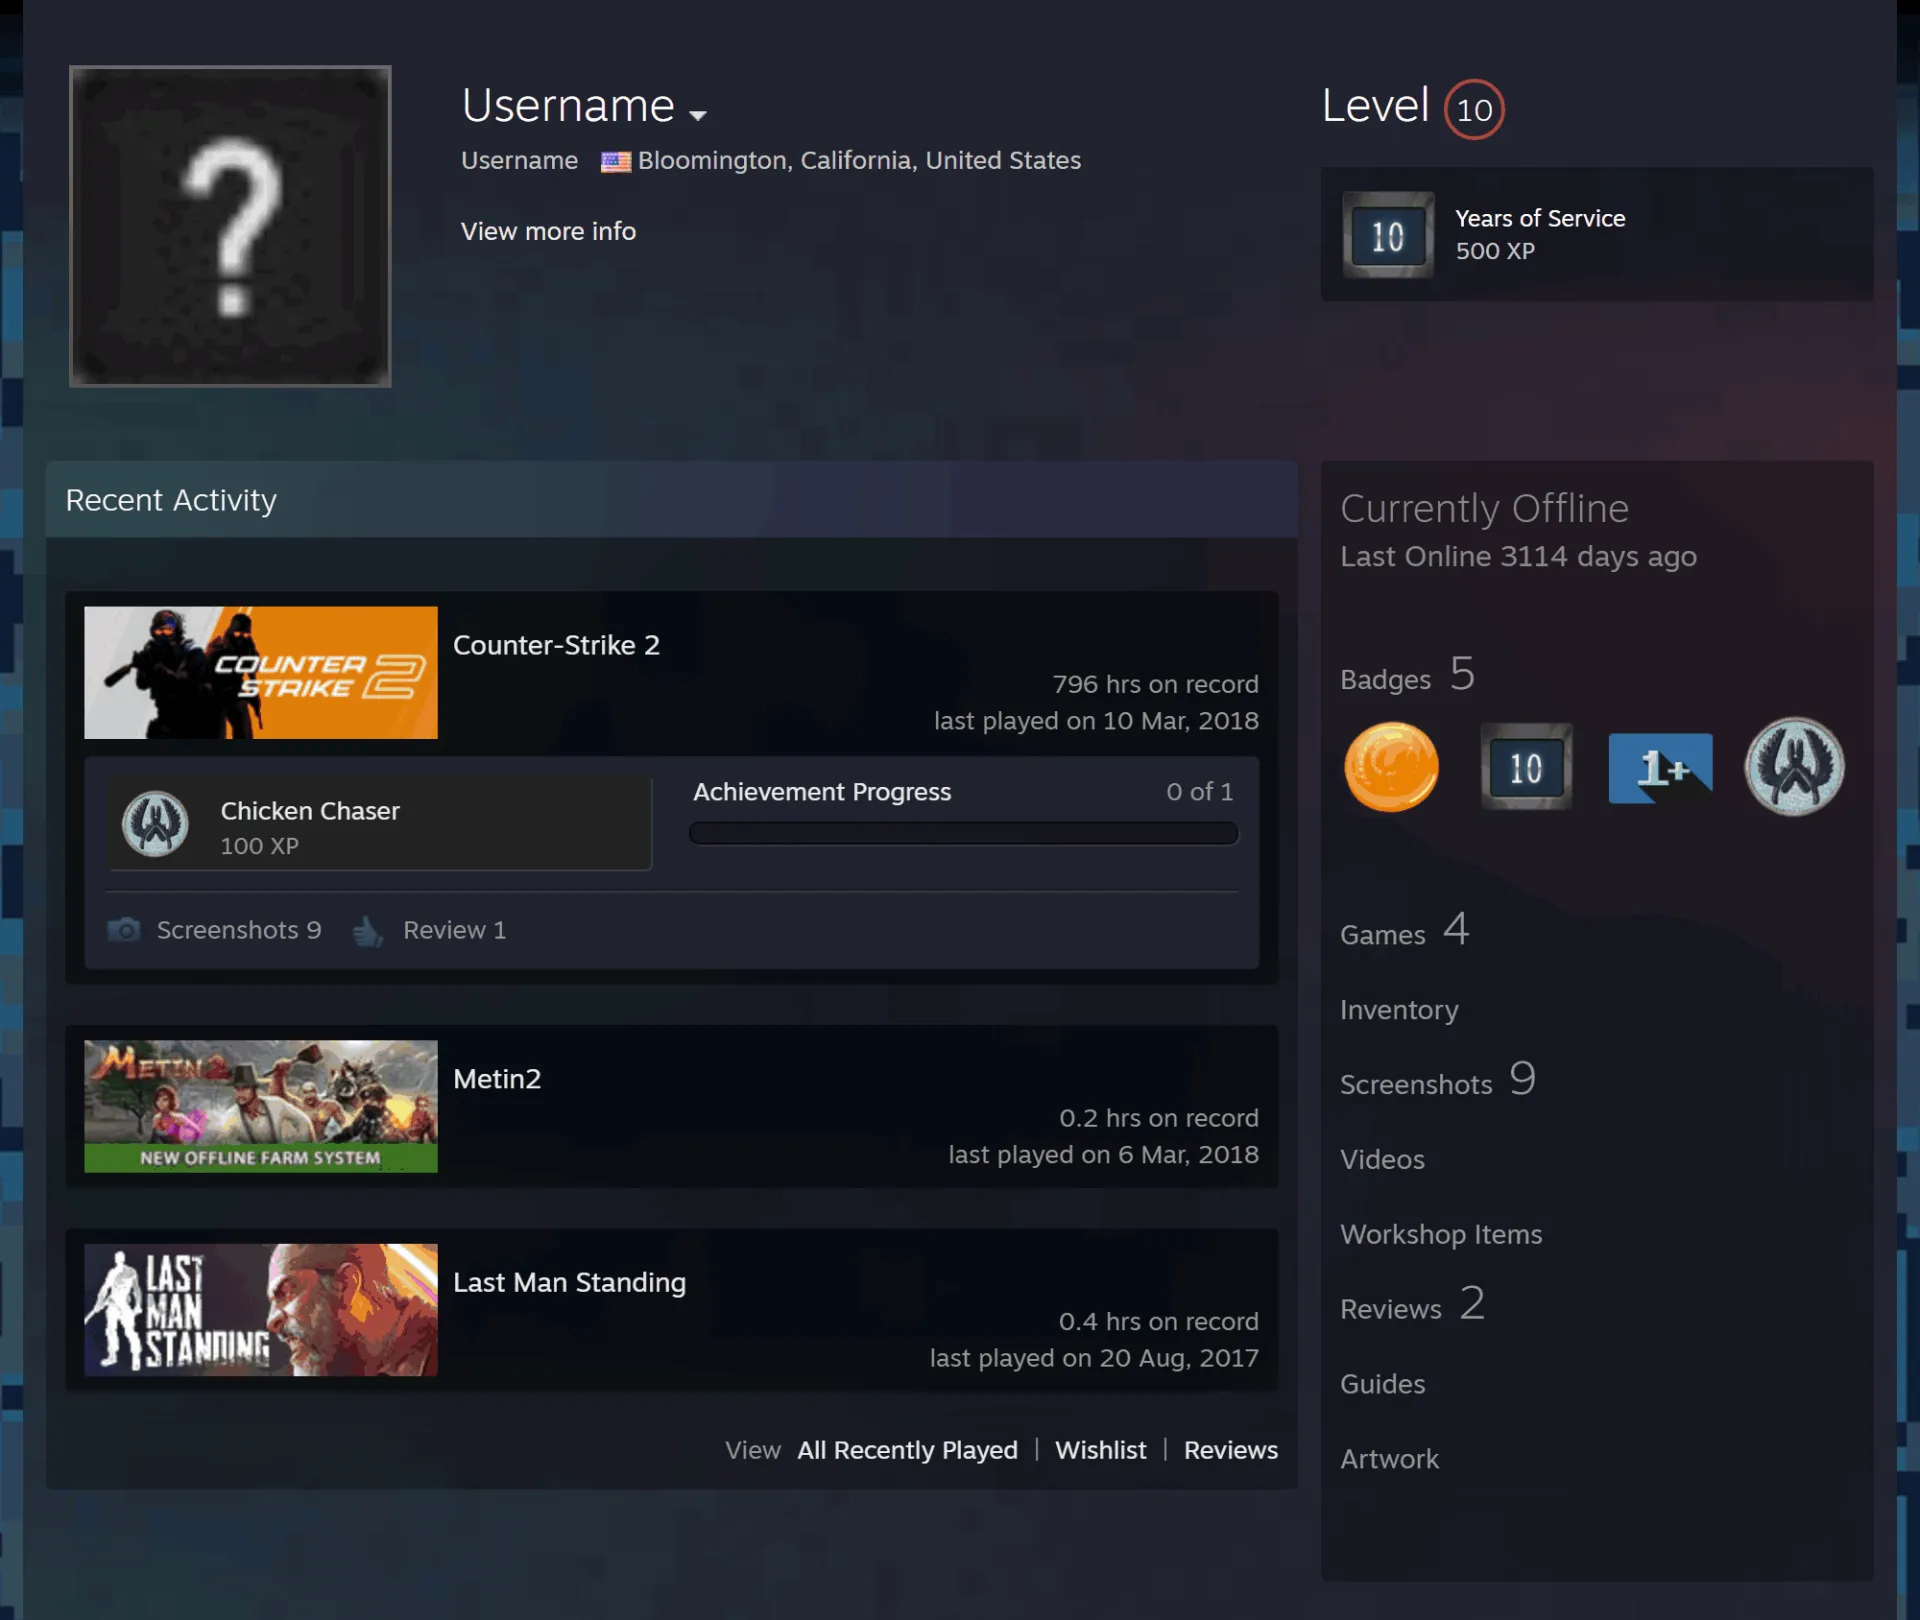
Task: Expand the Username dropdown arrow
Action: [x=698, y=115]
